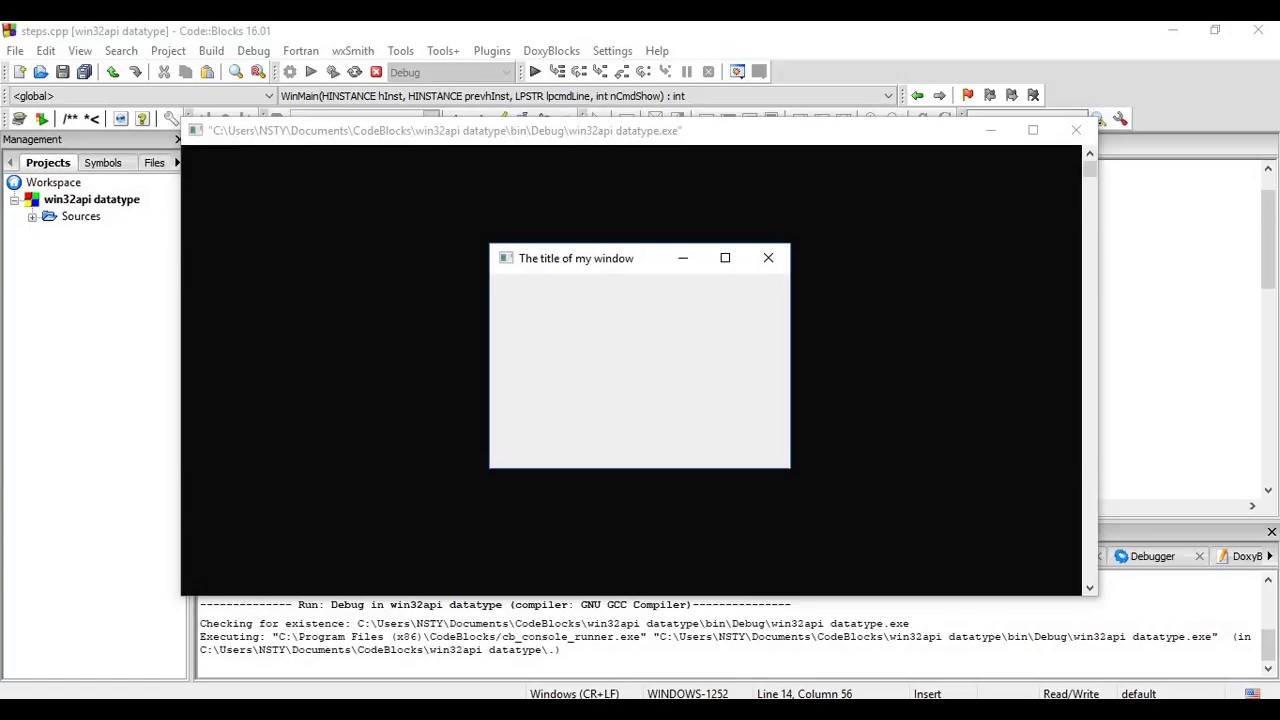Image resolution: width=1280 pixels, height=720 pixels.
Task: Click the DoxyBlocks line comment icon
Action: click(92, 119)
